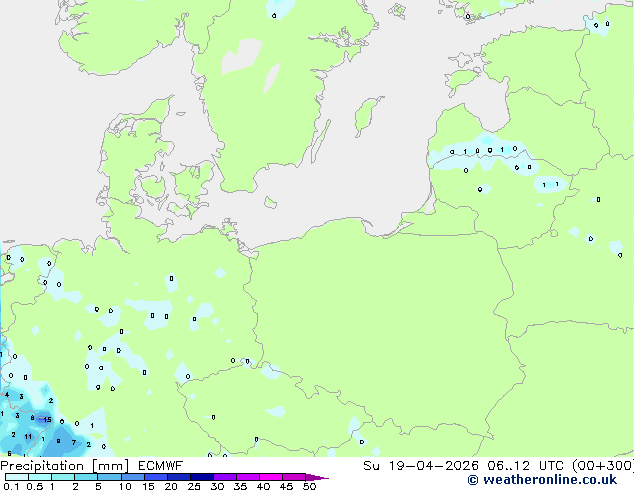Click the '7' precipitation value on the map

(74, 443)
